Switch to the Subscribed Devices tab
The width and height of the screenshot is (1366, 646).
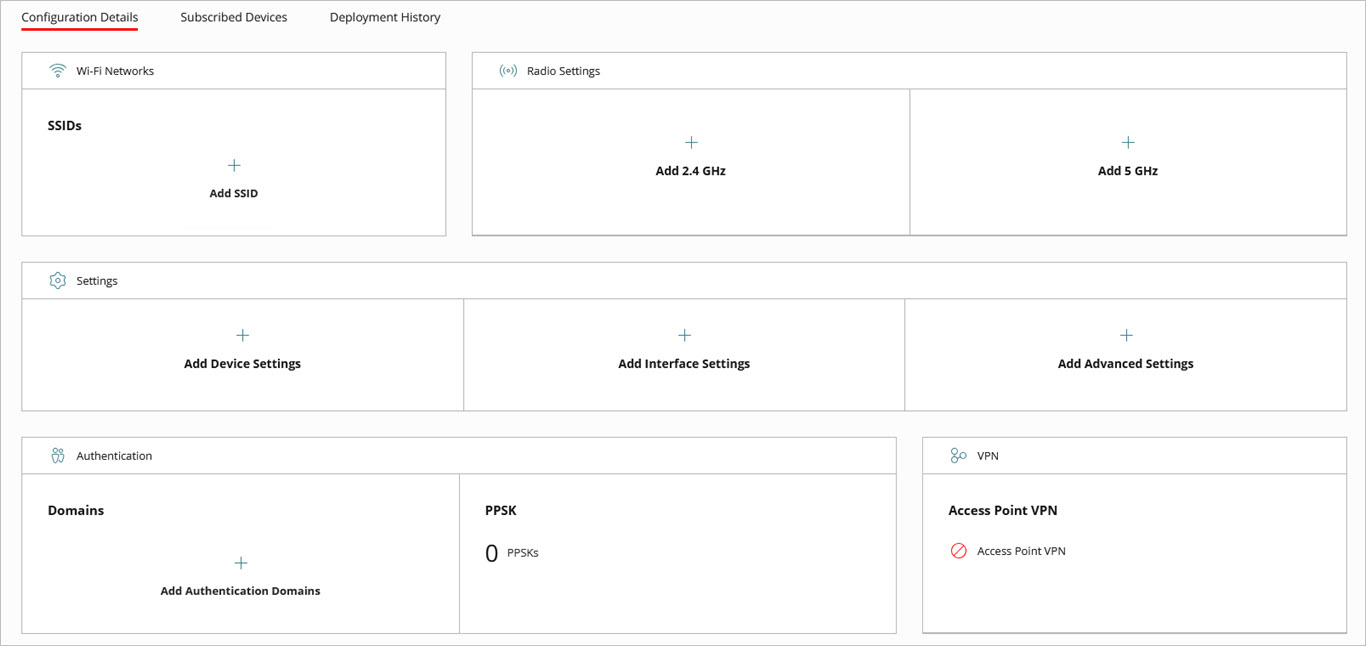(233, 17)
